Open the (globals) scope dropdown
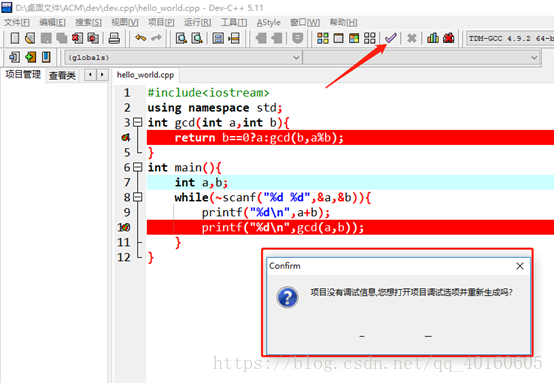This screenshot has width=554, height=383. click(183, 57)
